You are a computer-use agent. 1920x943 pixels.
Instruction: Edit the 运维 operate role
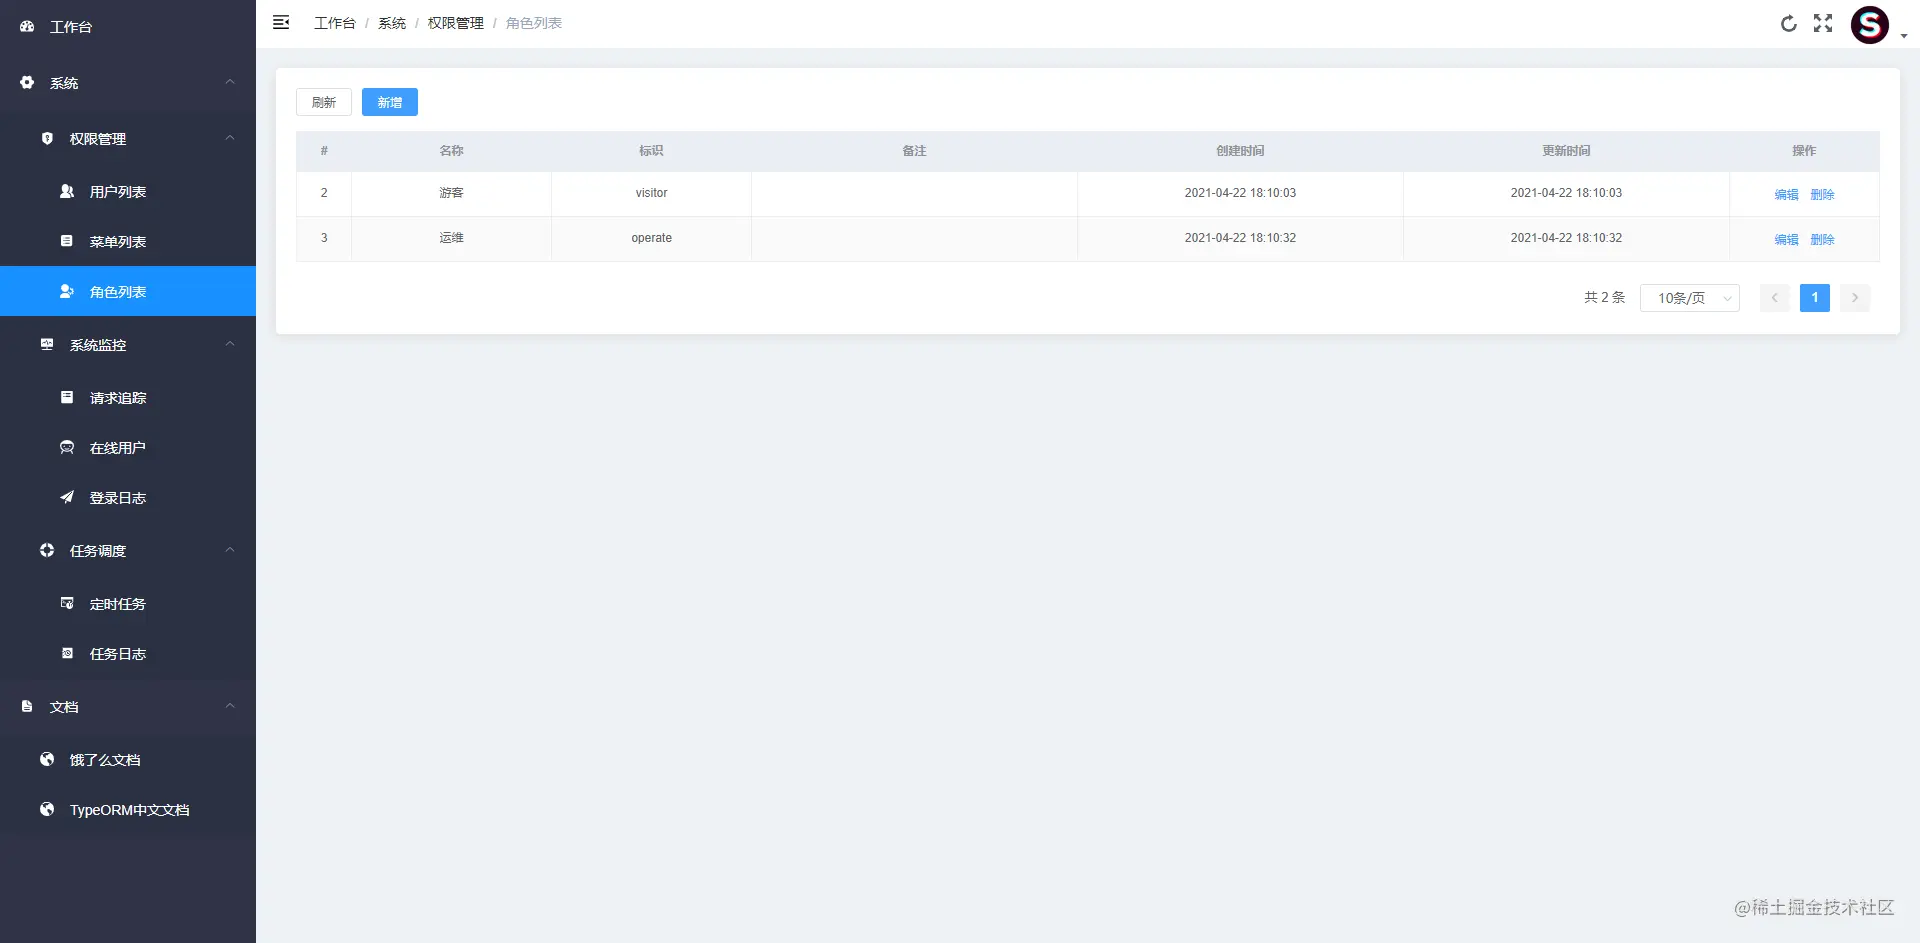[1786, 239]
